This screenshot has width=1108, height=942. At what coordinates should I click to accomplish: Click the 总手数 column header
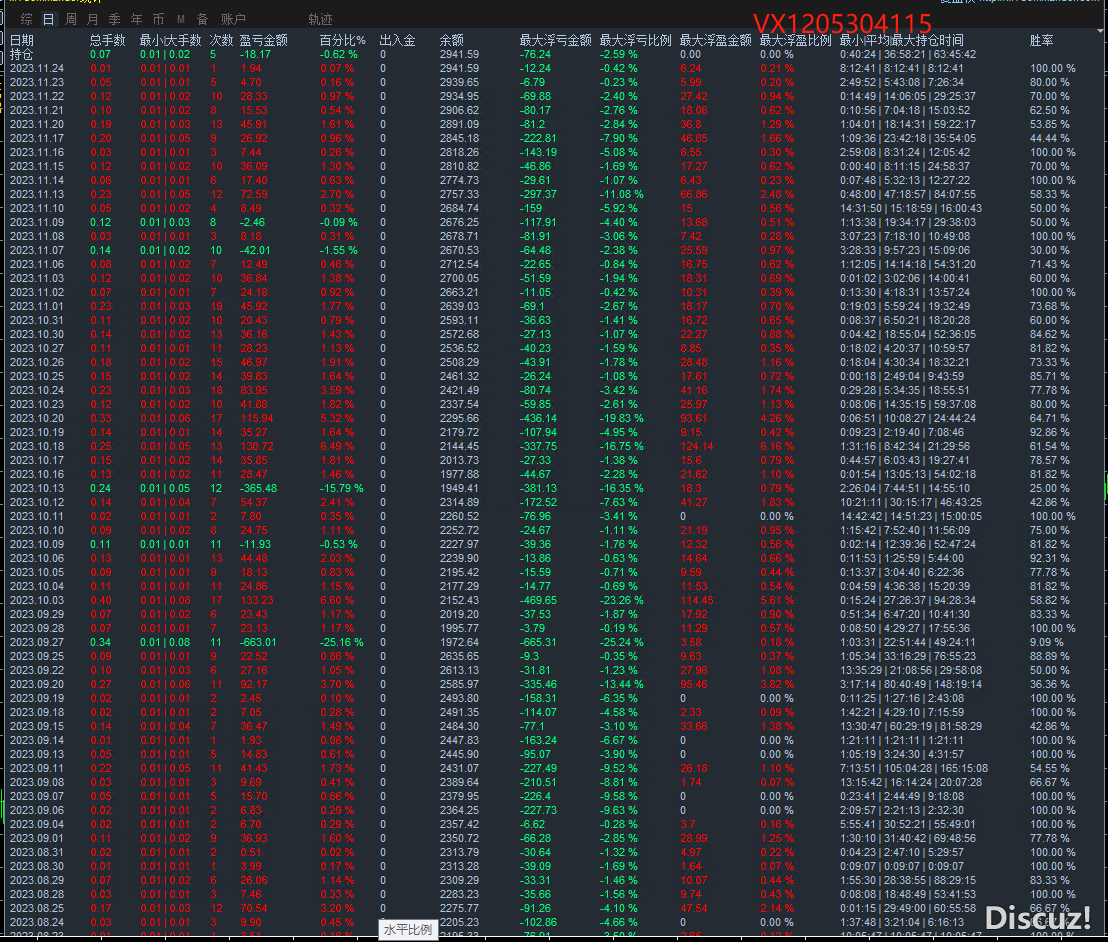click(108, 40)
